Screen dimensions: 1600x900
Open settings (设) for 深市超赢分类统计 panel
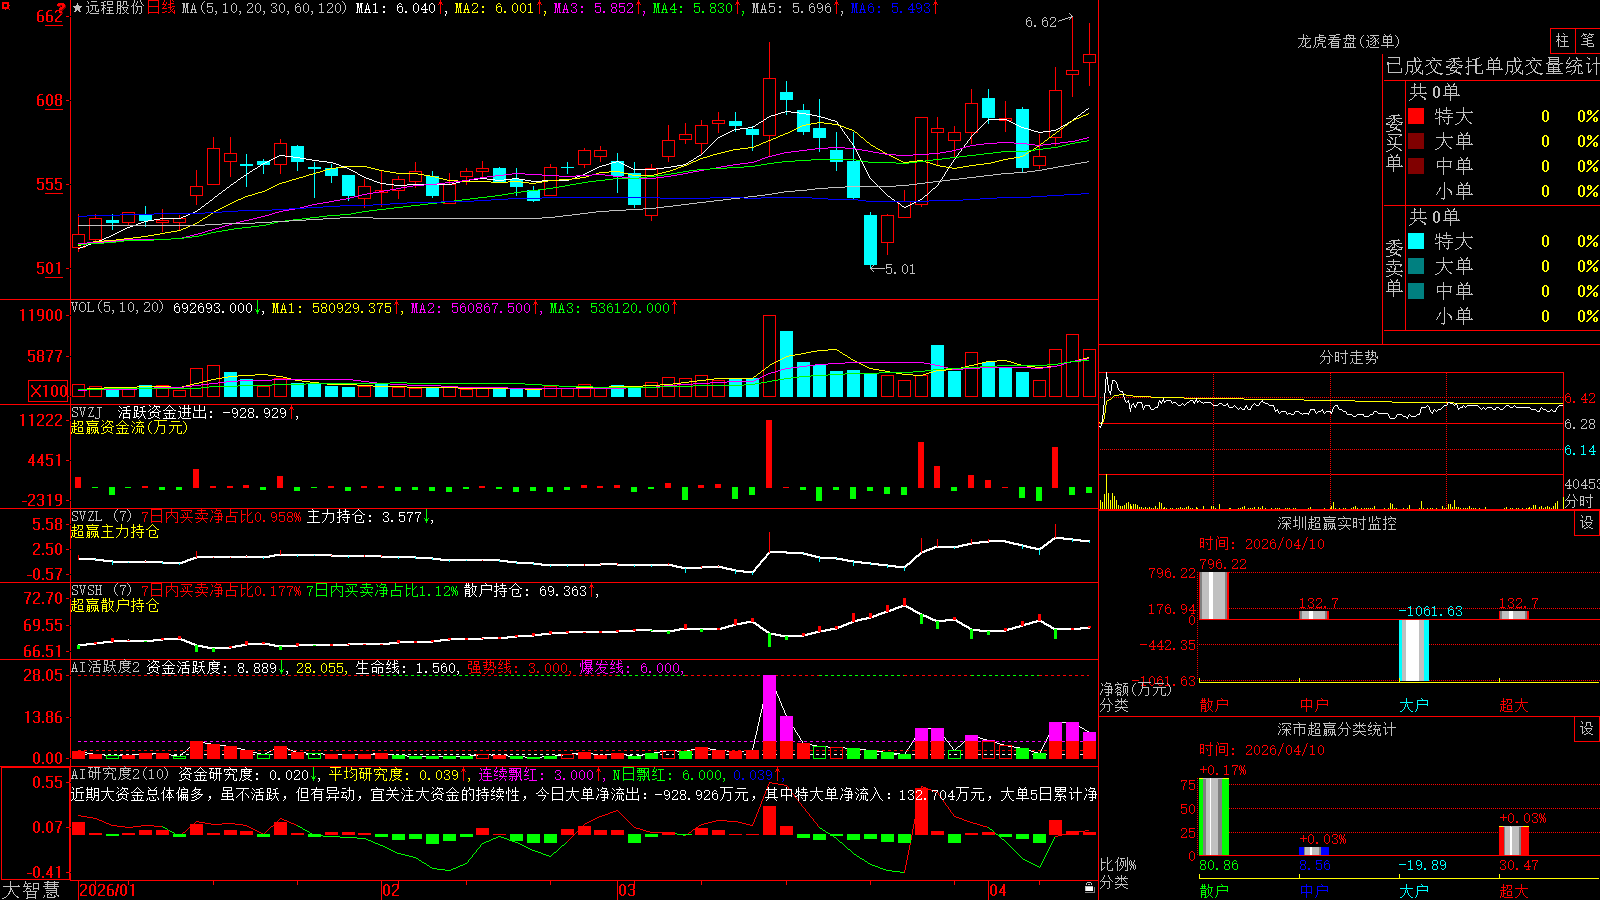click(x=1586, y=729)
